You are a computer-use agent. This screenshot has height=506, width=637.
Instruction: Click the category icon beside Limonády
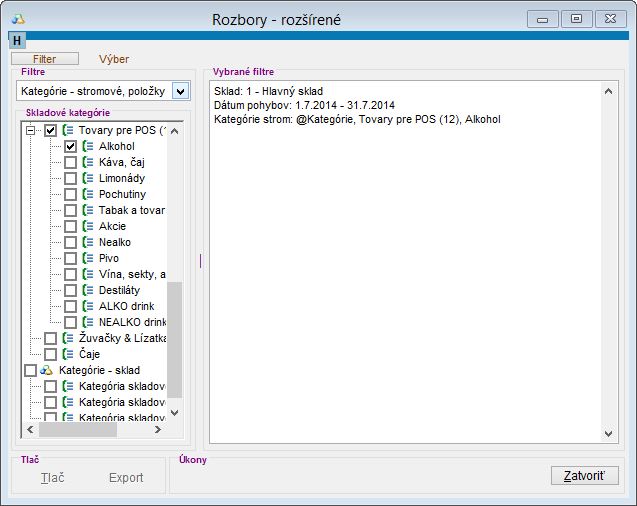click(x=88, y=178)
